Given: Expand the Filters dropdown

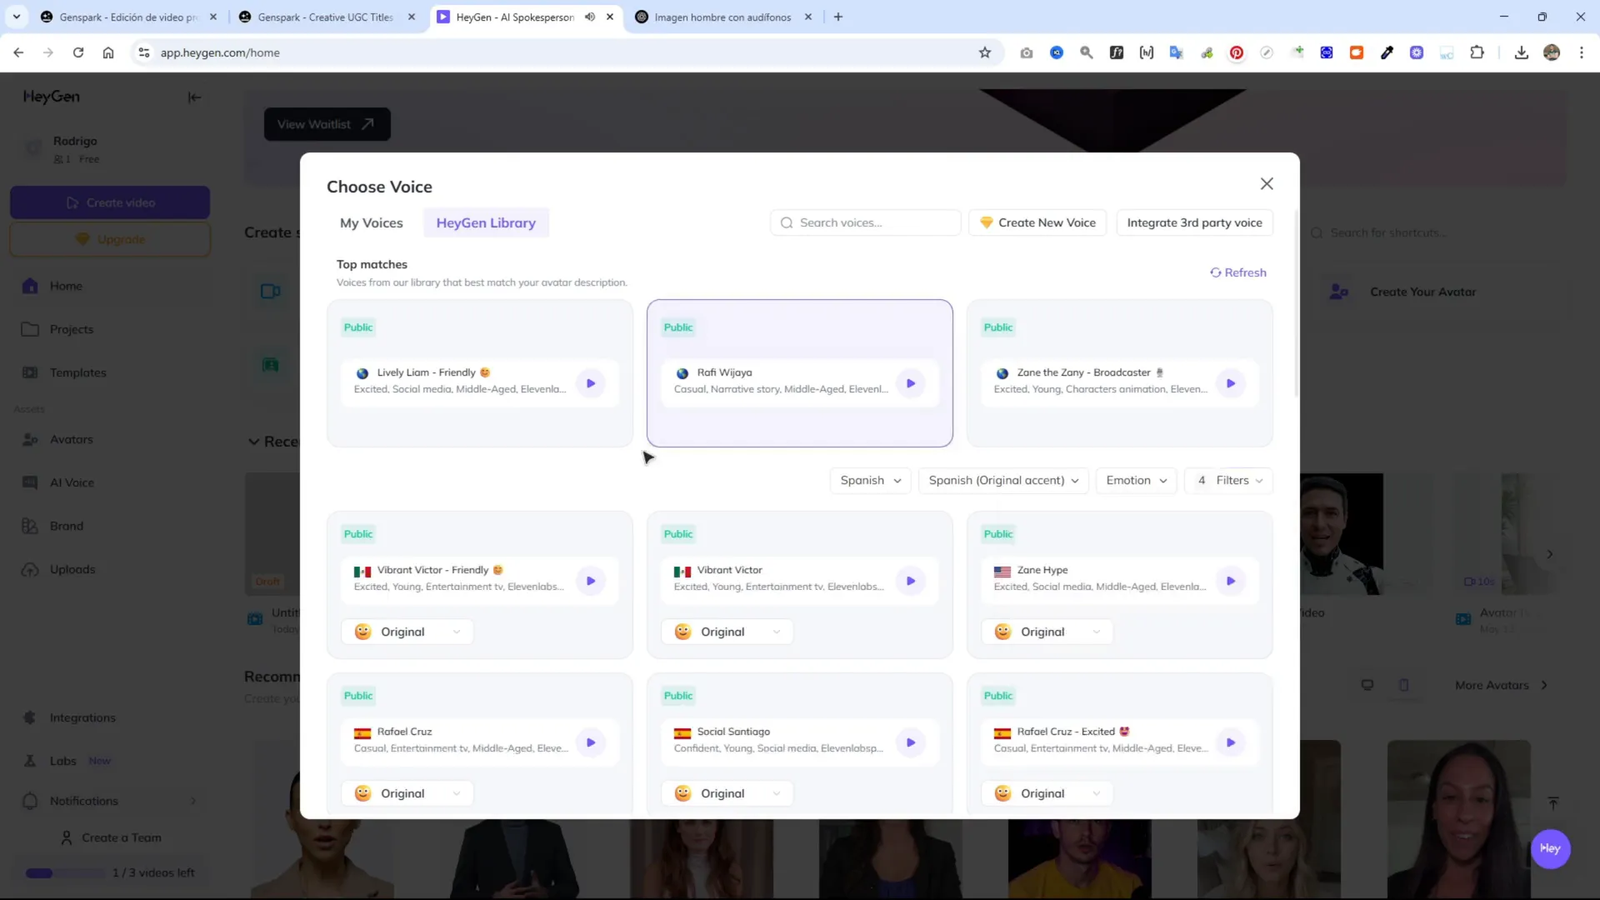Looking at the screenshot, I should (1229, 480).
